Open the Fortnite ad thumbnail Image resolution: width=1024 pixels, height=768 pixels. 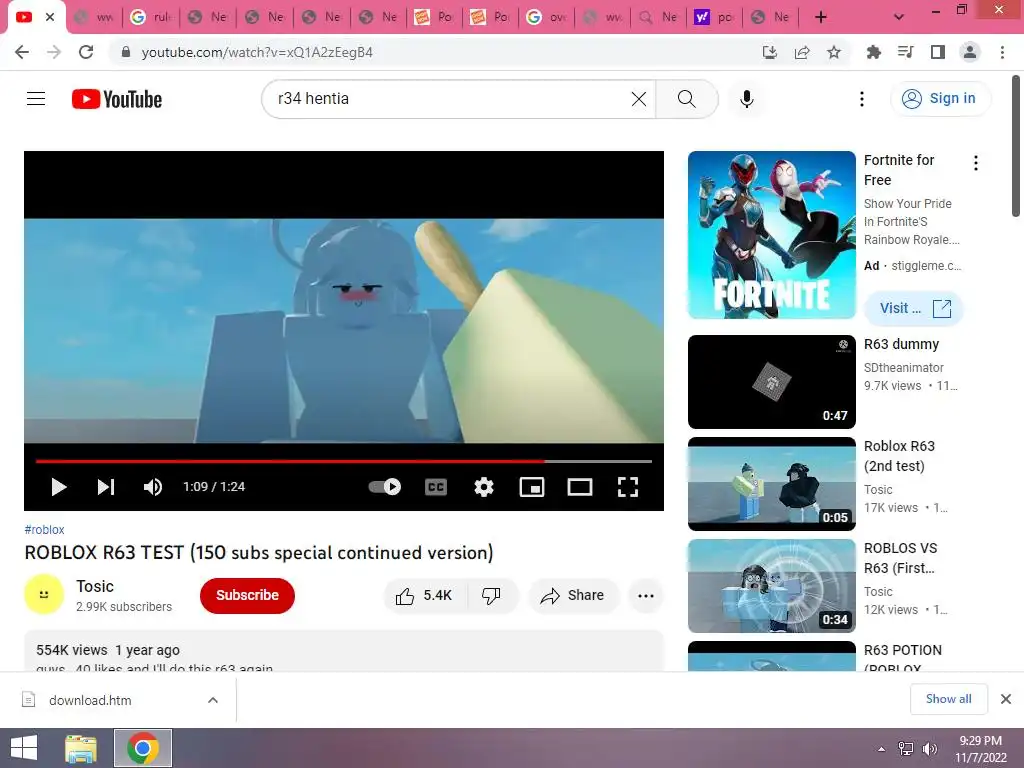pyautogui.click(x=771, y=235)
